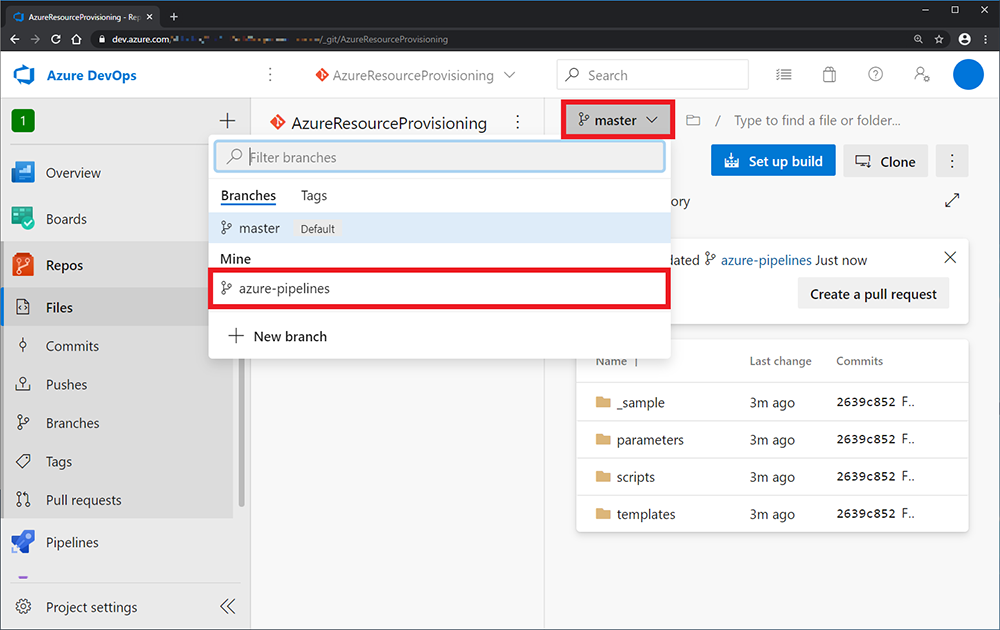
Task: Click the Azure DevOps logo icon
Action: 24,75
